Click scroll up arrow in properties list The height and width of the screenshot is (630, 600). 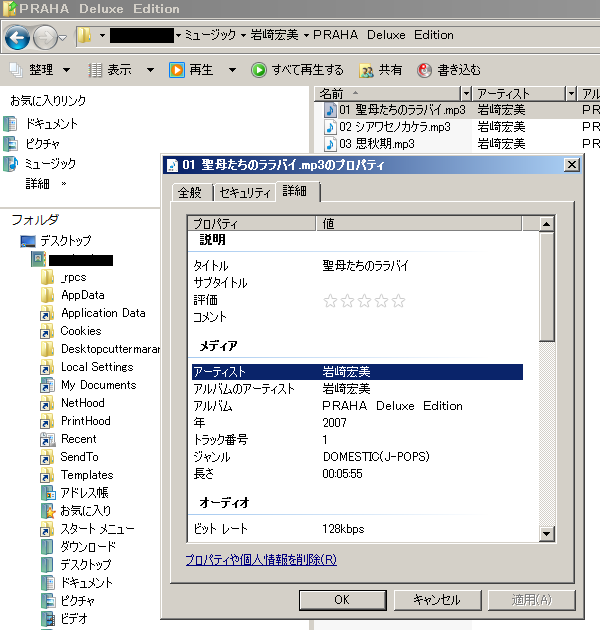[x=546, y=224]
